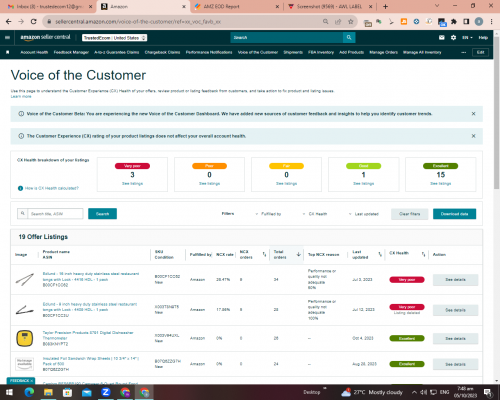Open the settings gear in Seller Central
This screenshot has width=500, height=400.
453,38
